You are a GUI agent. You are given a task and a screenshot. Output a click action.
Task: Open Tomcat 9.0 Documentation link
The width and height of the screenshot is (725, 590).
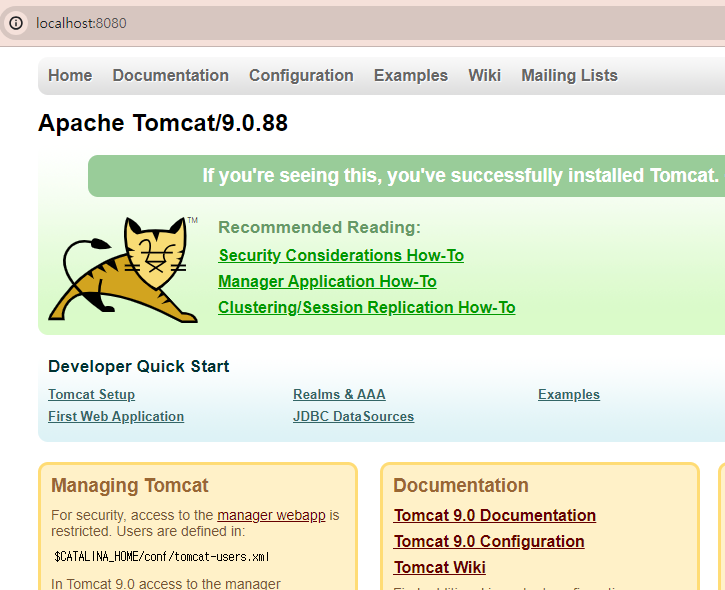pyautogui.click(x=495, y=516)
